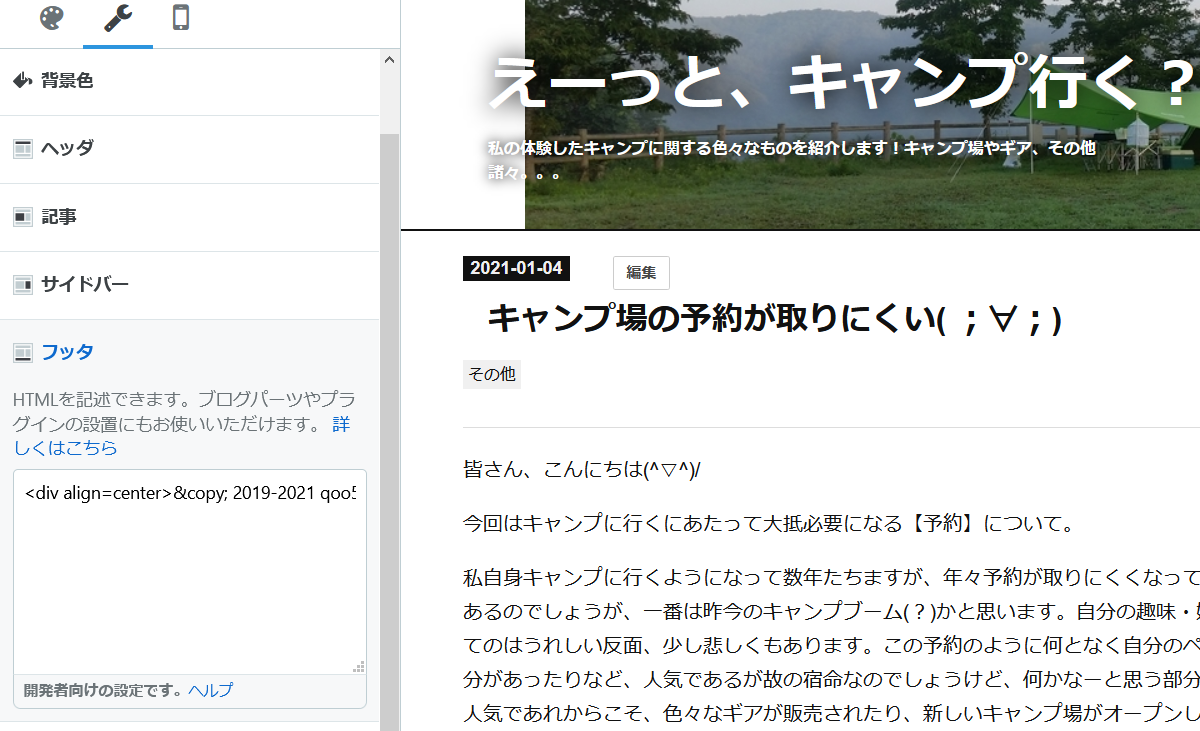Select the その他 category tag

(492, 374)
